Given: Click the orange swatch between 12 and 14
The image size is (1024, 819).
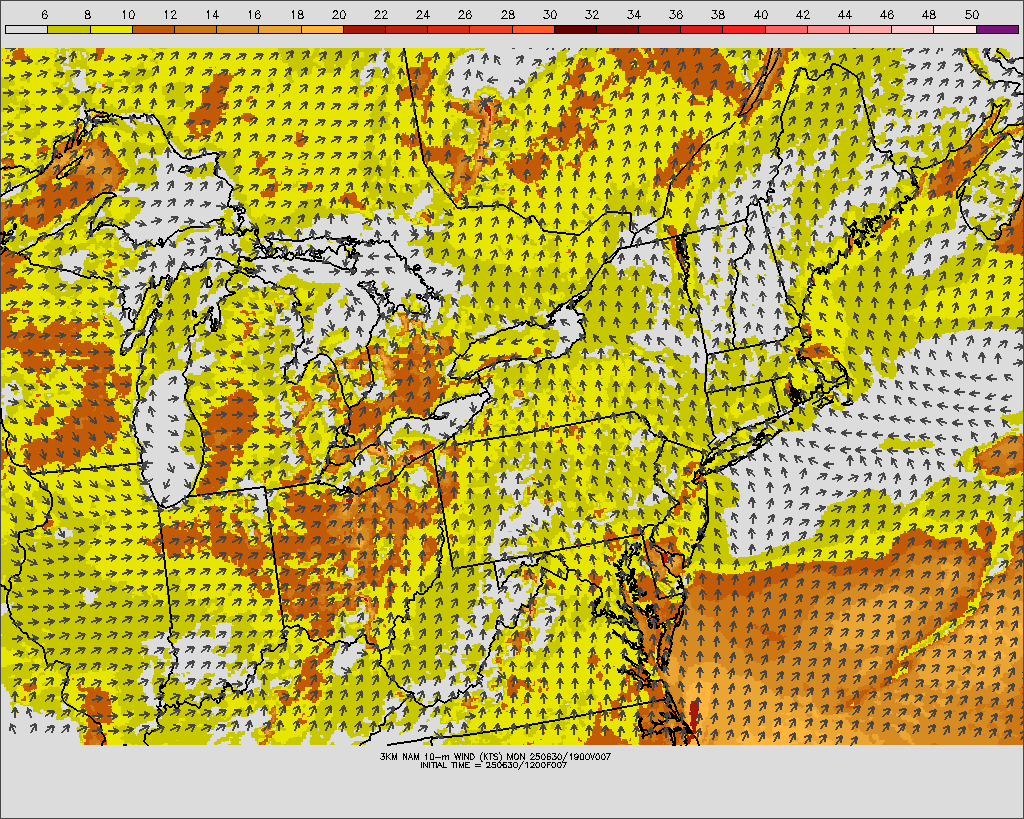Looking at the screenshot, I should (195, 29).
